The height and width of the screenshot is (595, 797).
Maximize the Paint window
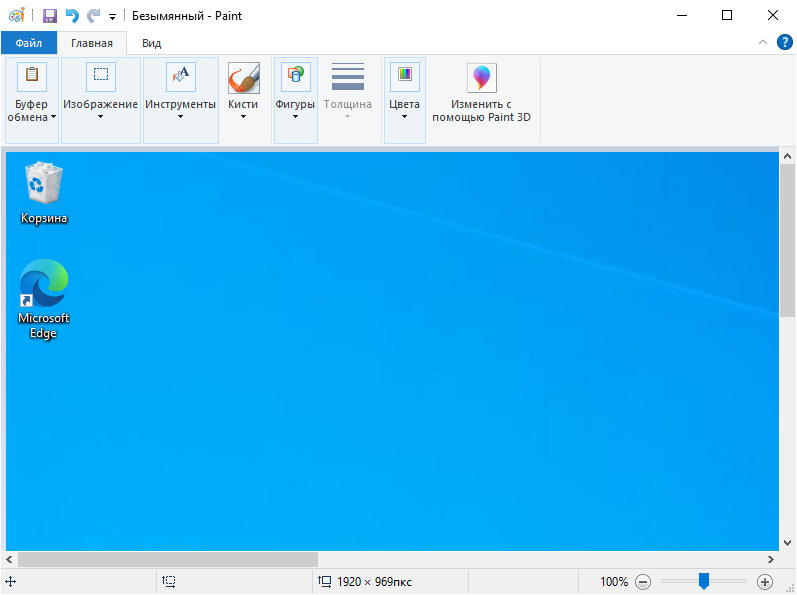pos(727,15)
